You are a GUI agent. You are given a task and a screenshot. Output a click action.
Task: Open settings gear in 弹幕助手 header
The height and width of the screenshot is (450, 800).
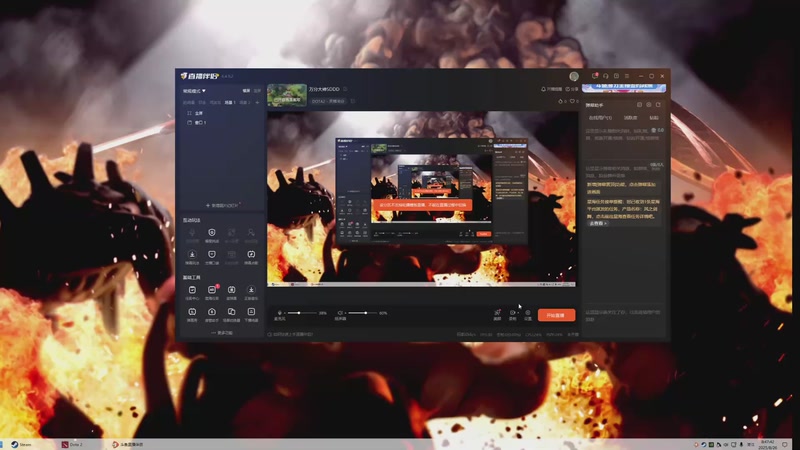[649, 105]
